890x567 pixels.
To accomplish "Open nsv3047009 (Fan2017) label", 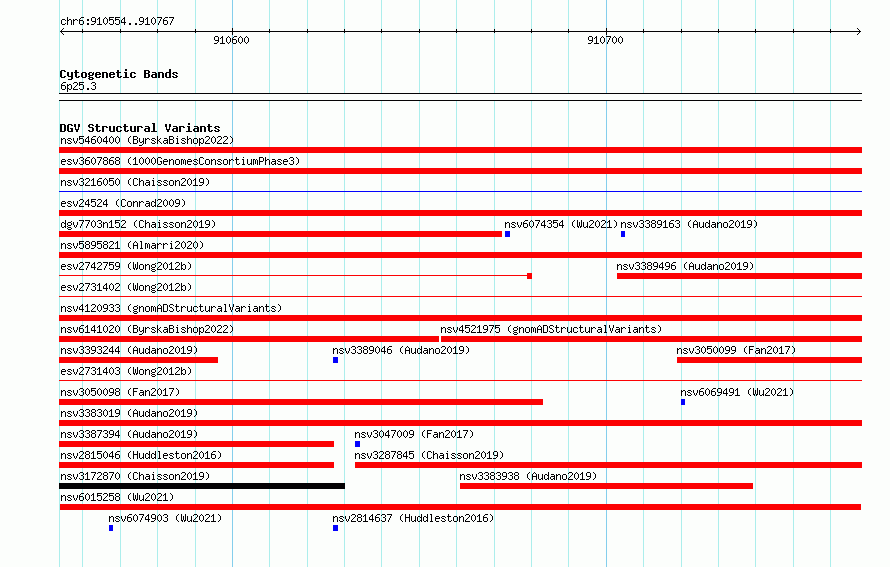I will click(x=414, y=434).
